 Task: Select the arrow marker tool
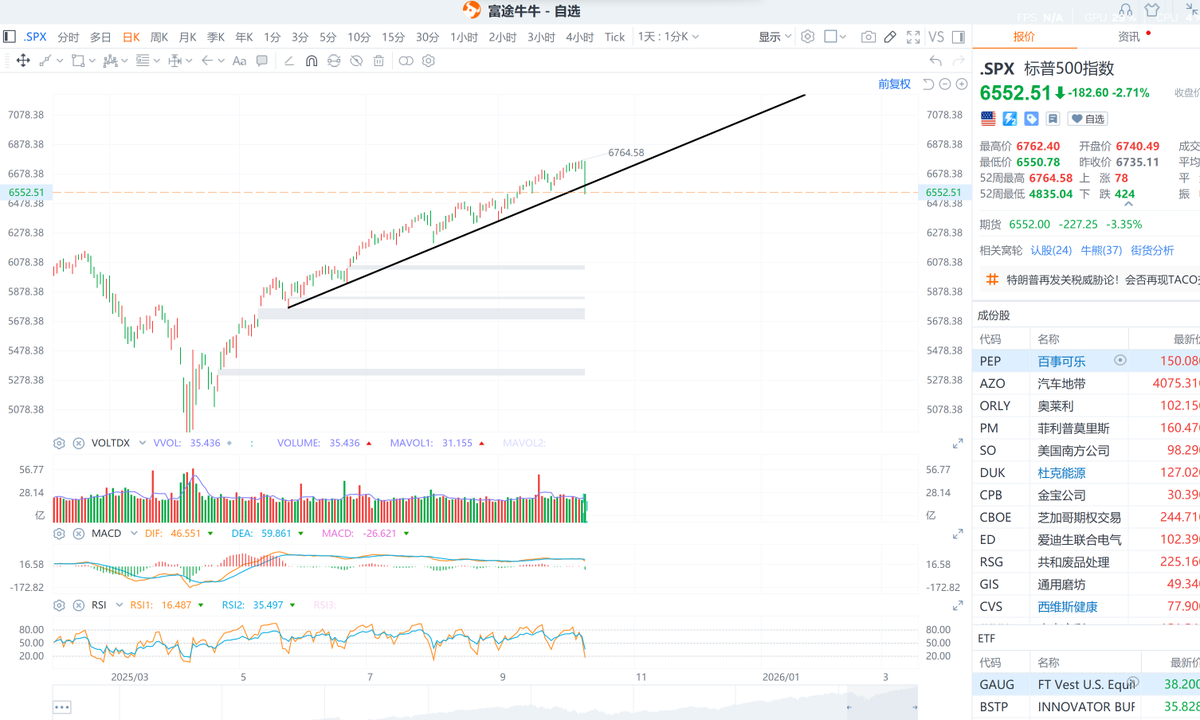(x=207, y=61)
